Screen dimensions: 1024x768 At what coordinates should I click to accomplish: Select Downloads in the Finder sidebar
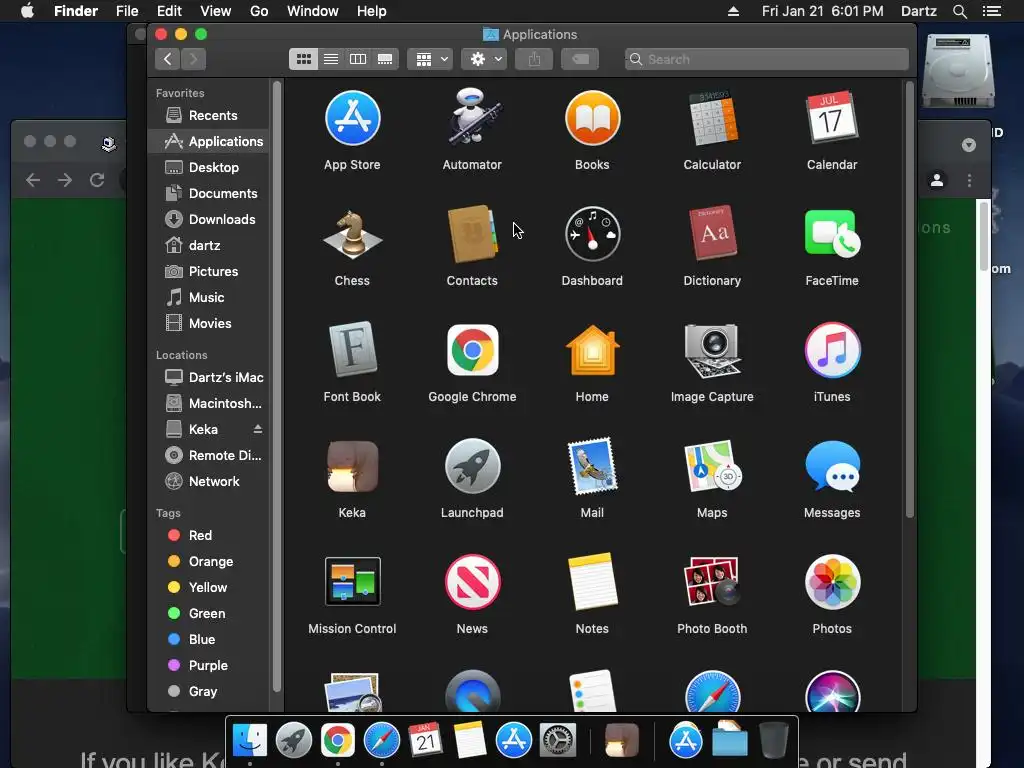pyautogui.click(x=209, y=219)
